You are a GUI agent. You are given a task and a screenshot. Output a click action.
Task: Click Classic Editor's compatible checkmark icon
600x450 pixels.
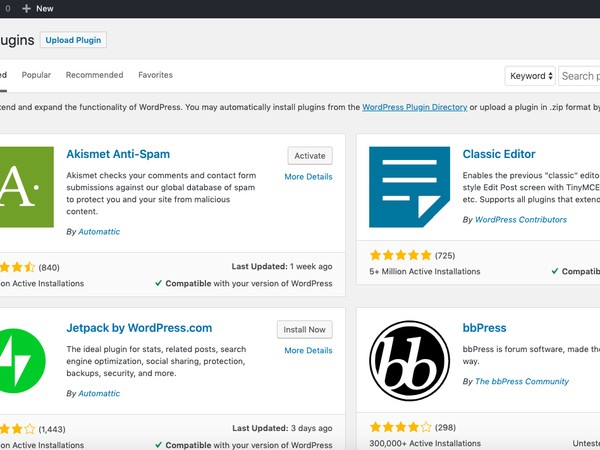pyautogui.click(x=555, y=271)
